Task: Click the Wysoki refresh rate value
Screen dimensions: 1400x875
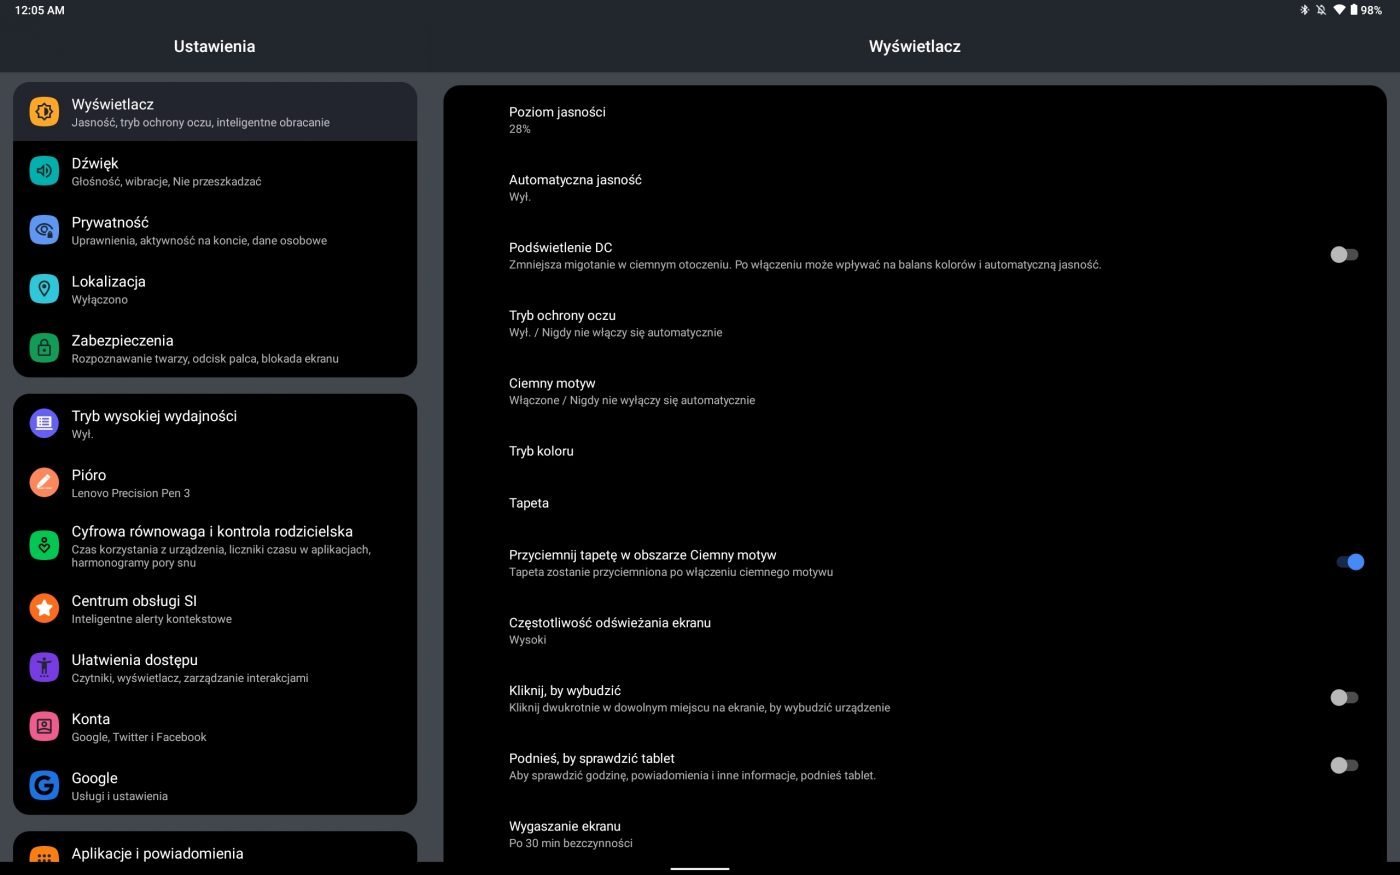Action: point(527,640)
